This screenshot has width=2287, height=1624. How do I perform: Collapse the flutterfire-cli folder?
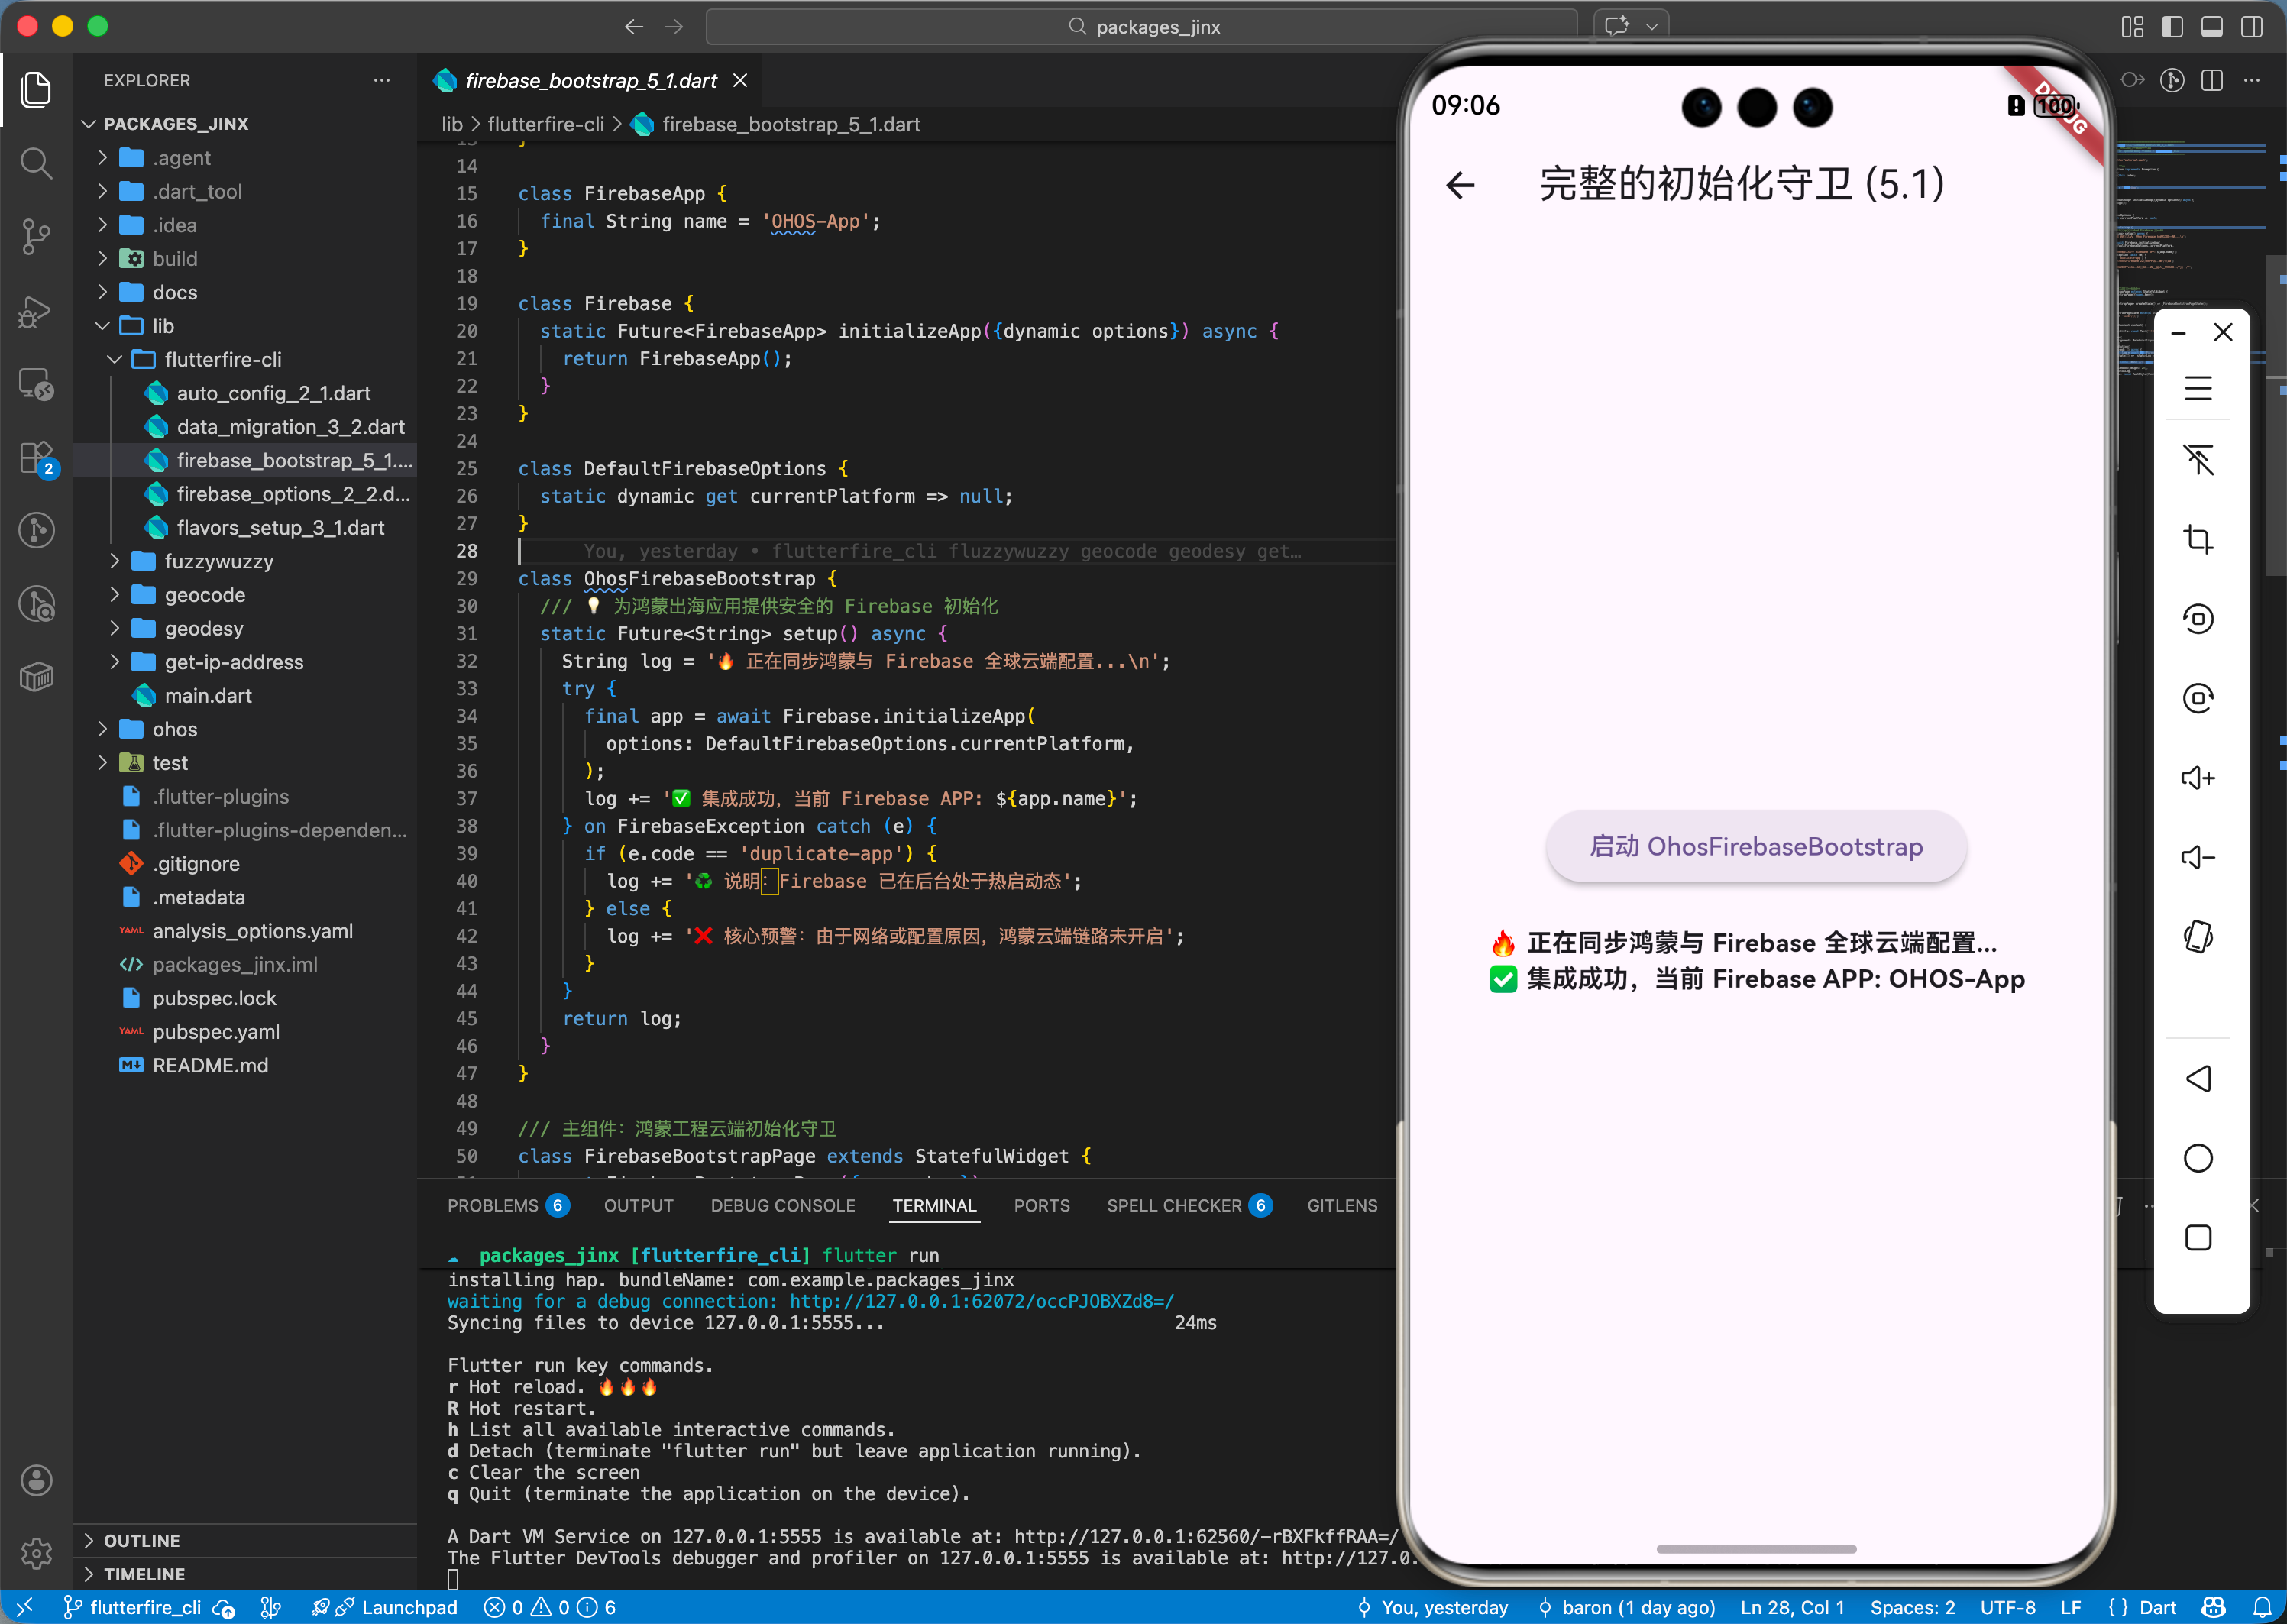coord(222,359)
